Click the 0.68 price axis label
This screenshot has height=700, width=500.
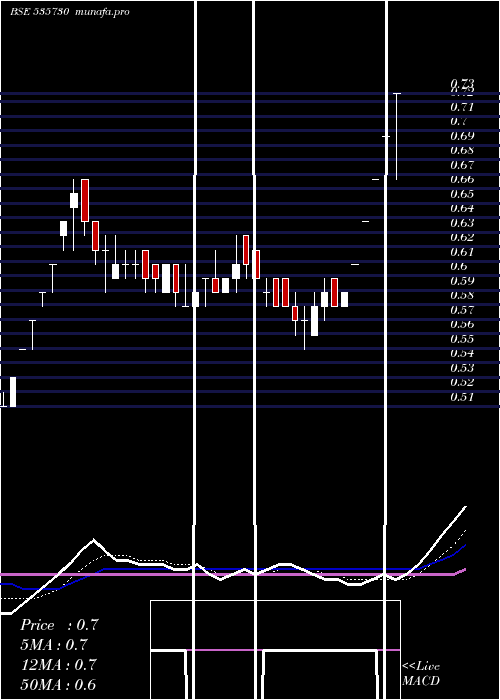462,150
